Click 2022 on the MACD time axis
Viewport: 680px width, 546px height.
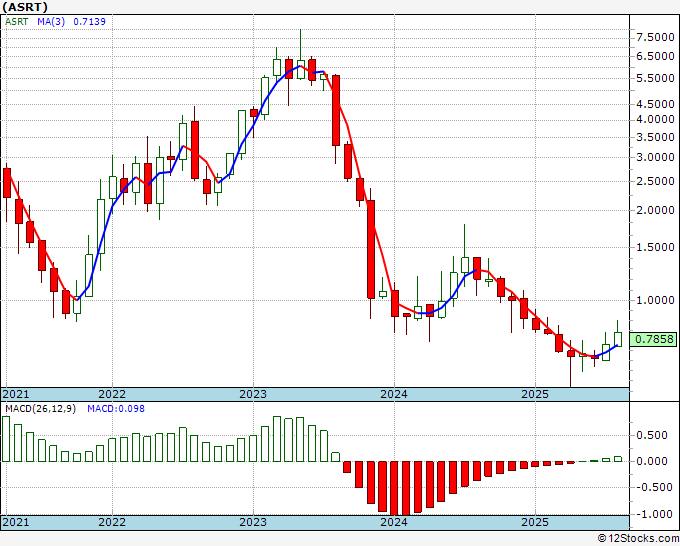pos(112,522)
